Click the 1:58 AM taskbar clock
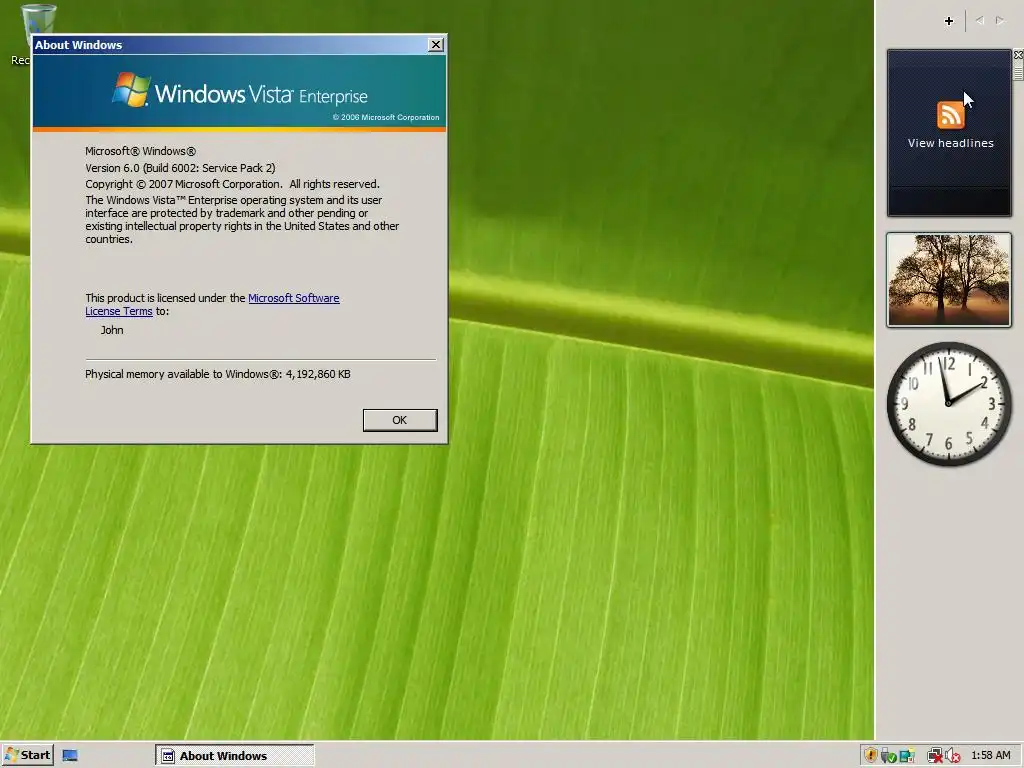1024x768 pixels. coord(990,756)
